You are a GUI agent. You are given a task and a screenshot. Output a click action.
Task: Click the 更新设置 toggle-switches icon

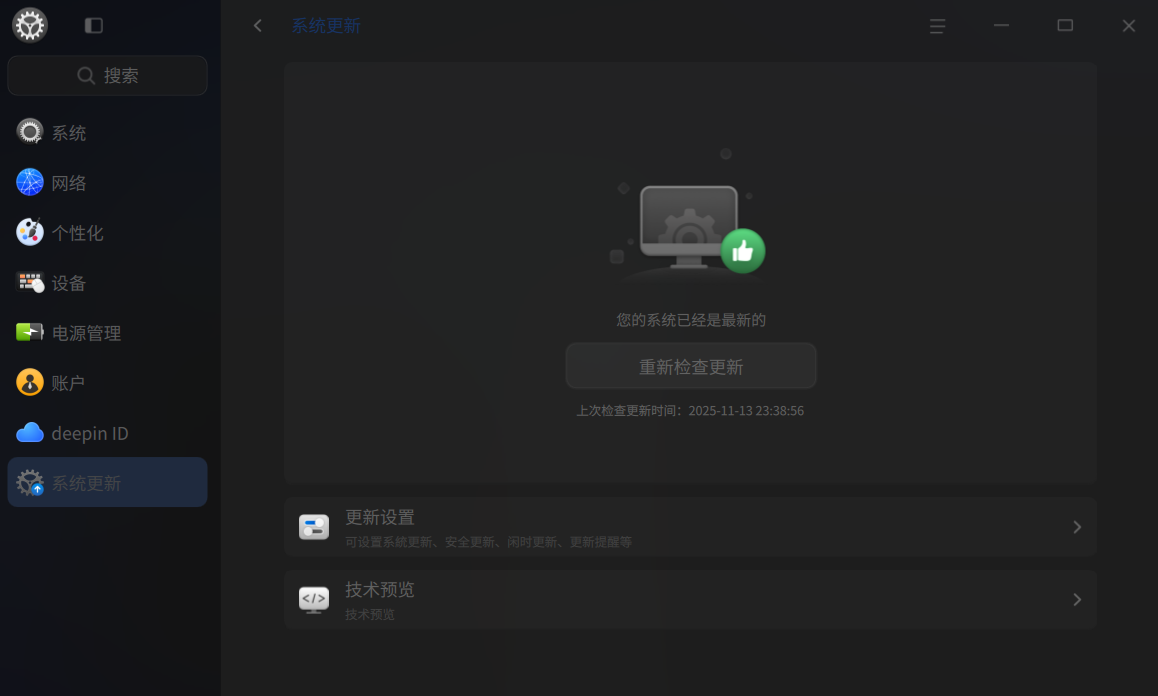click(314, 527)
